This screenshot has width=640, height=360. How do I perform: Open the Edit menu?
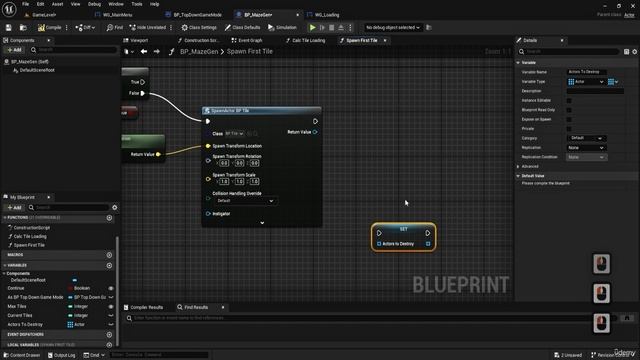[x=40, y=4]
